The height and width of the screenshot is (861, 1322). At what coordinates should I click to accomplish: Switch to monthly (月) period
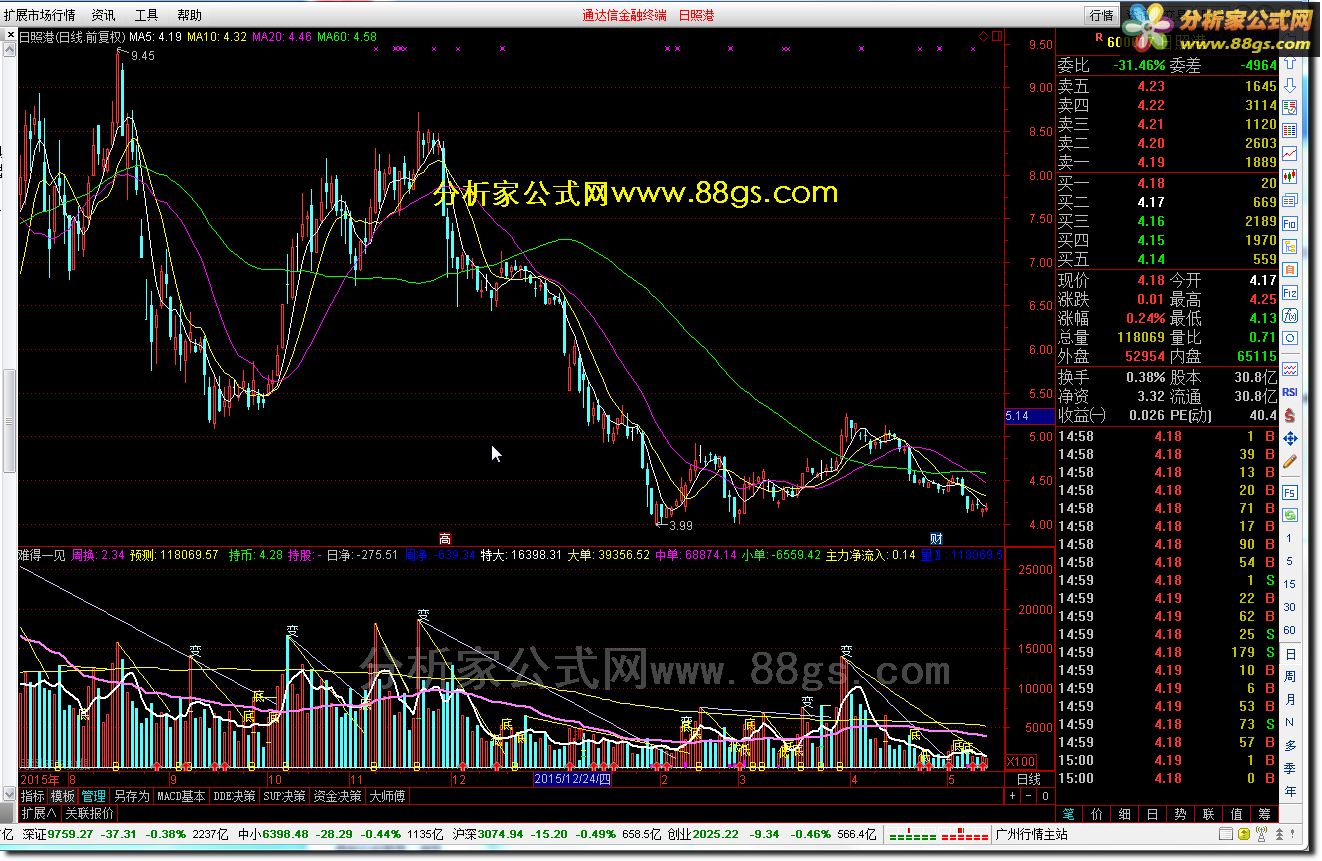1290,700
